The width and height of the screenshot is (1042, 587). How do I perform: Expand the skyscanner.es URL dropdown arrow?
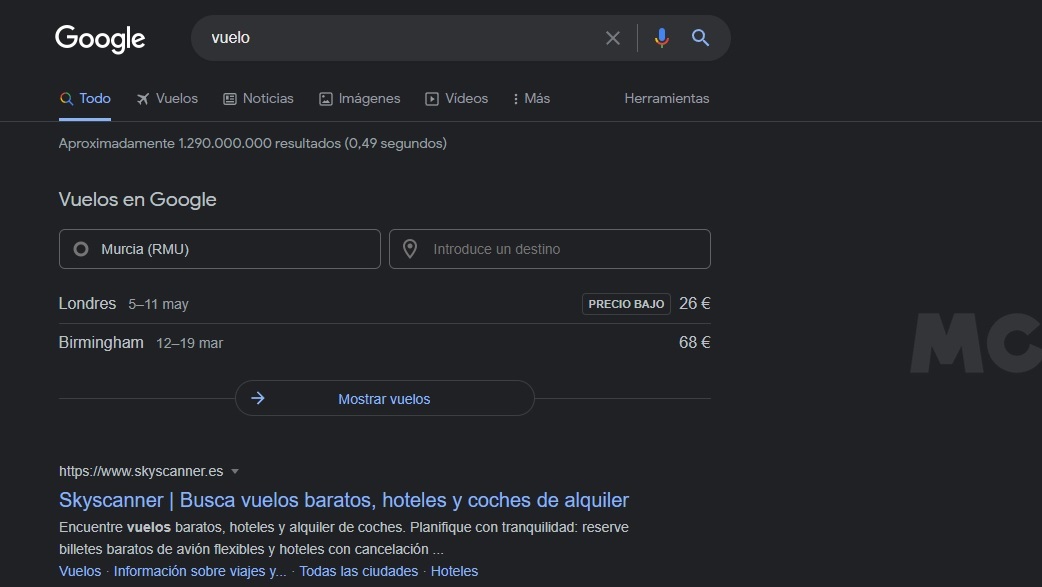(235, 471)
